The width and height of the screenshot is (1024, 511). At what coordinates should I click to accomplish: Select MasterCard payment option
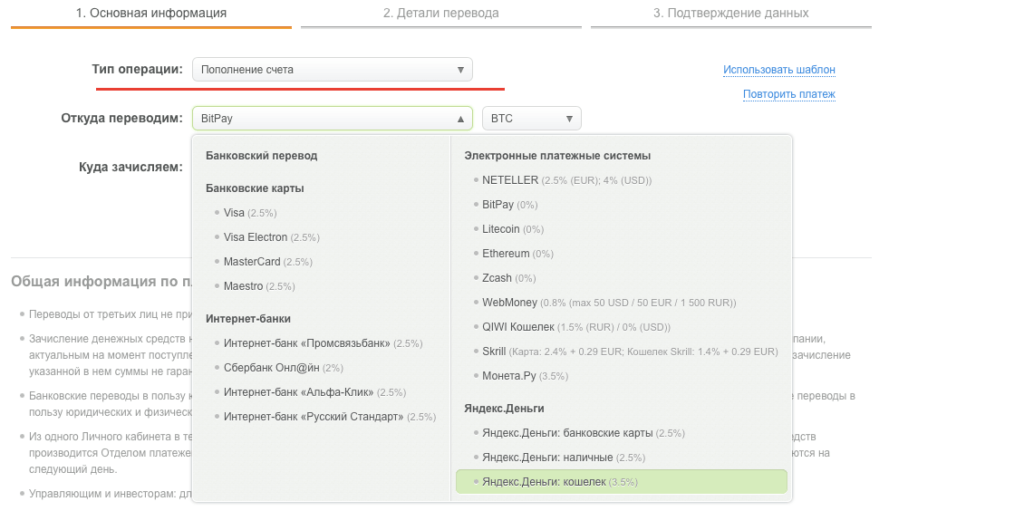point(252,262)
